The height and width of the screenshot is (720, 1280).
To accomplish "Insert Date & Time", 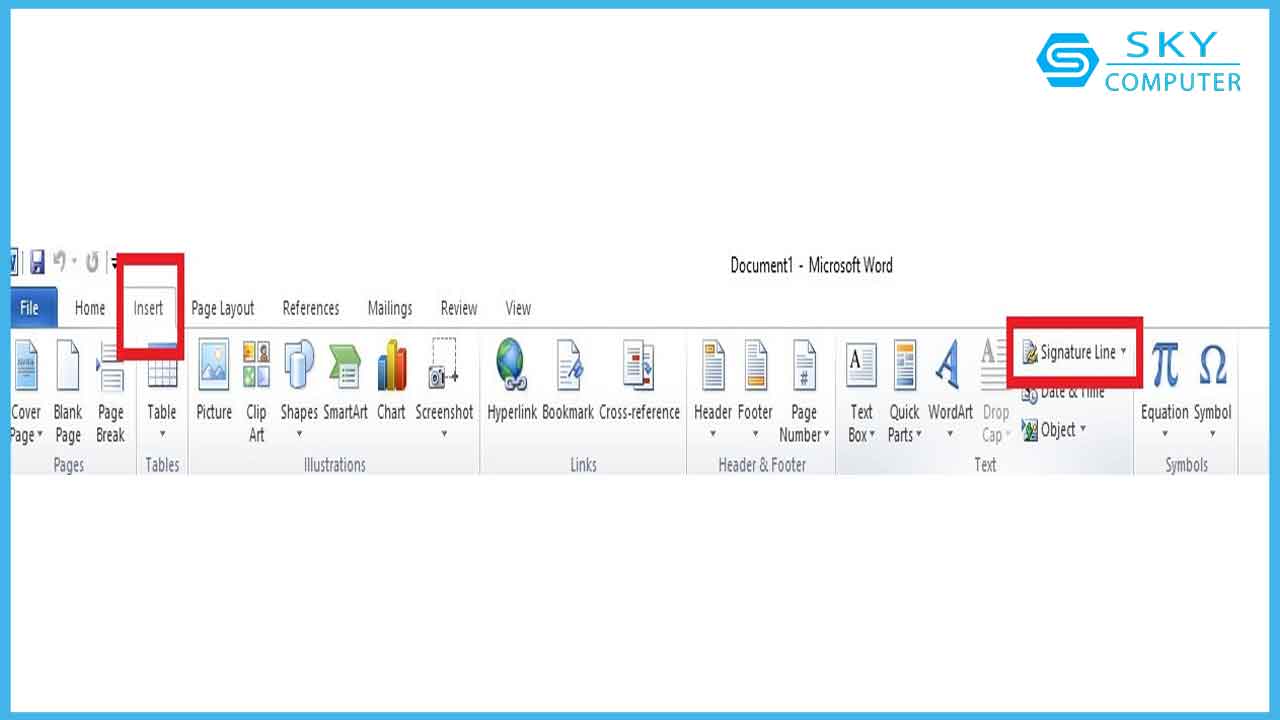I will [x=1063, y=392].
